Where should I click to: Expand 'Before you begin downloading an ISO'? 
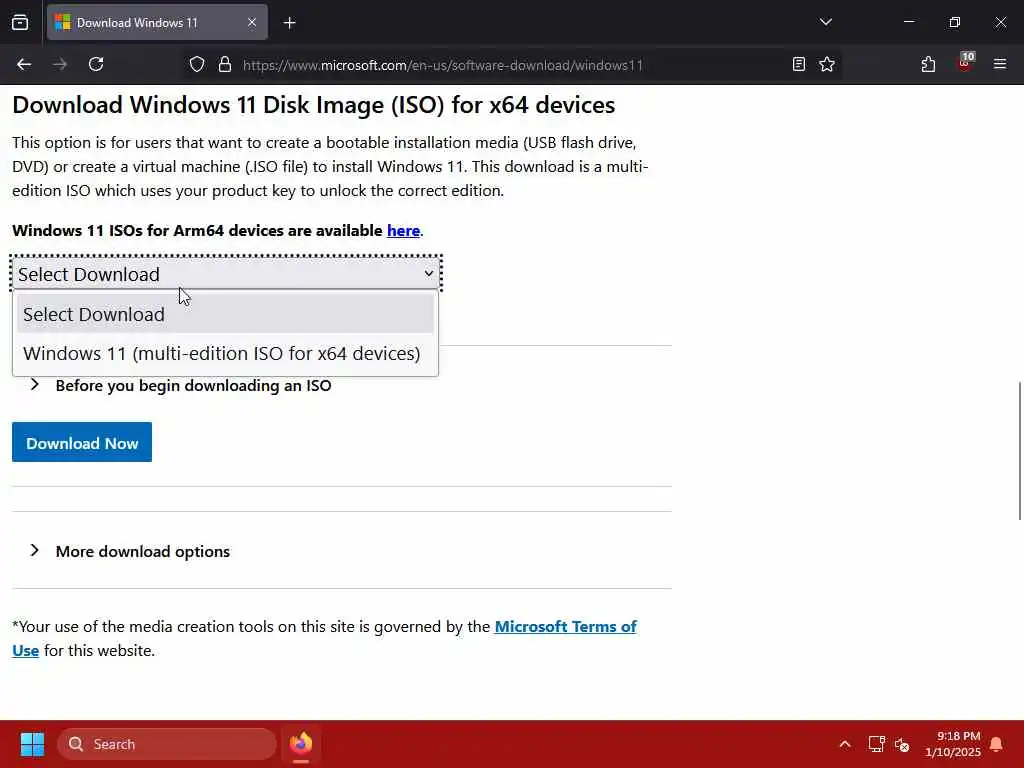click(x=193, y=385)
